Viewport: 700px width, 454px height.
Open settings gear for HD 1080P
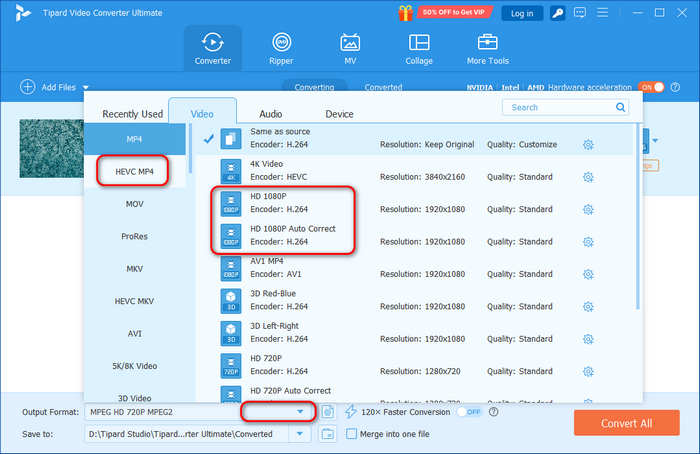tap(588, 209)
